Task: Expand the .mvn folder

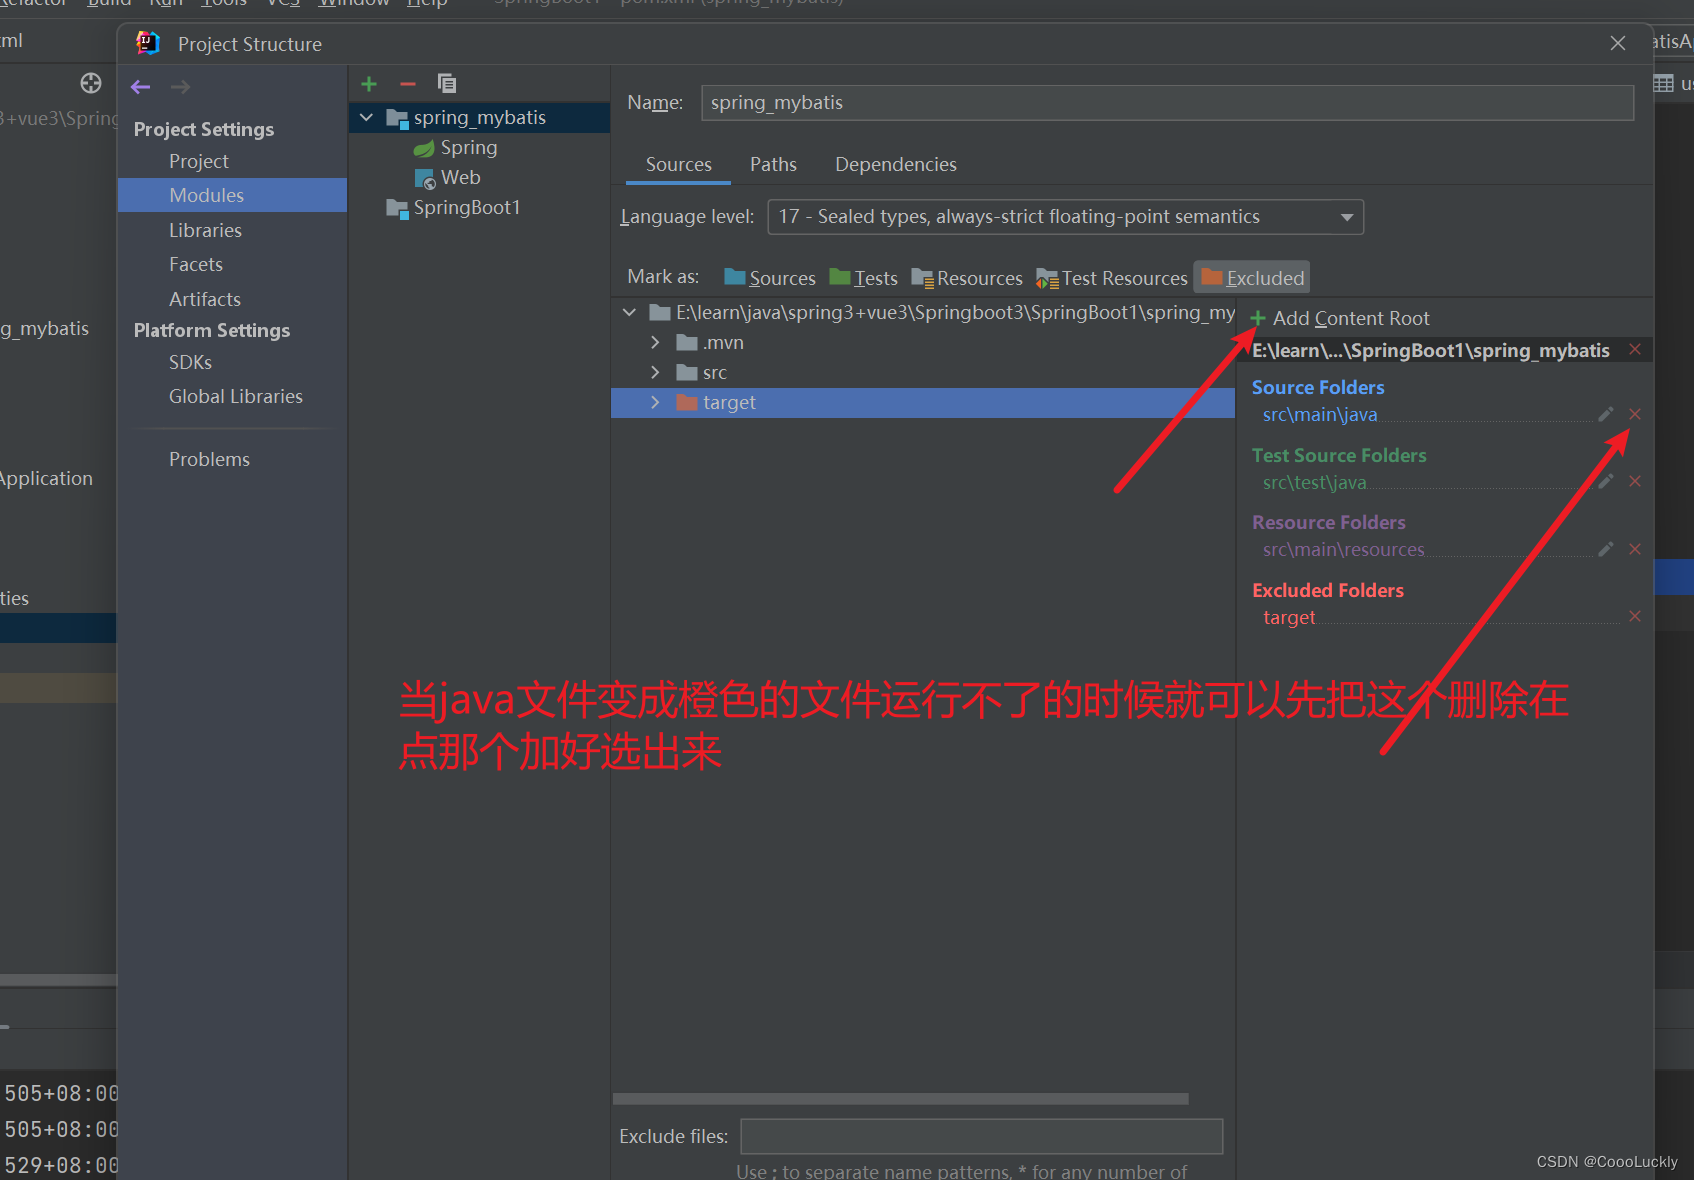Action: pyautogui.click(x=655, y=342)
